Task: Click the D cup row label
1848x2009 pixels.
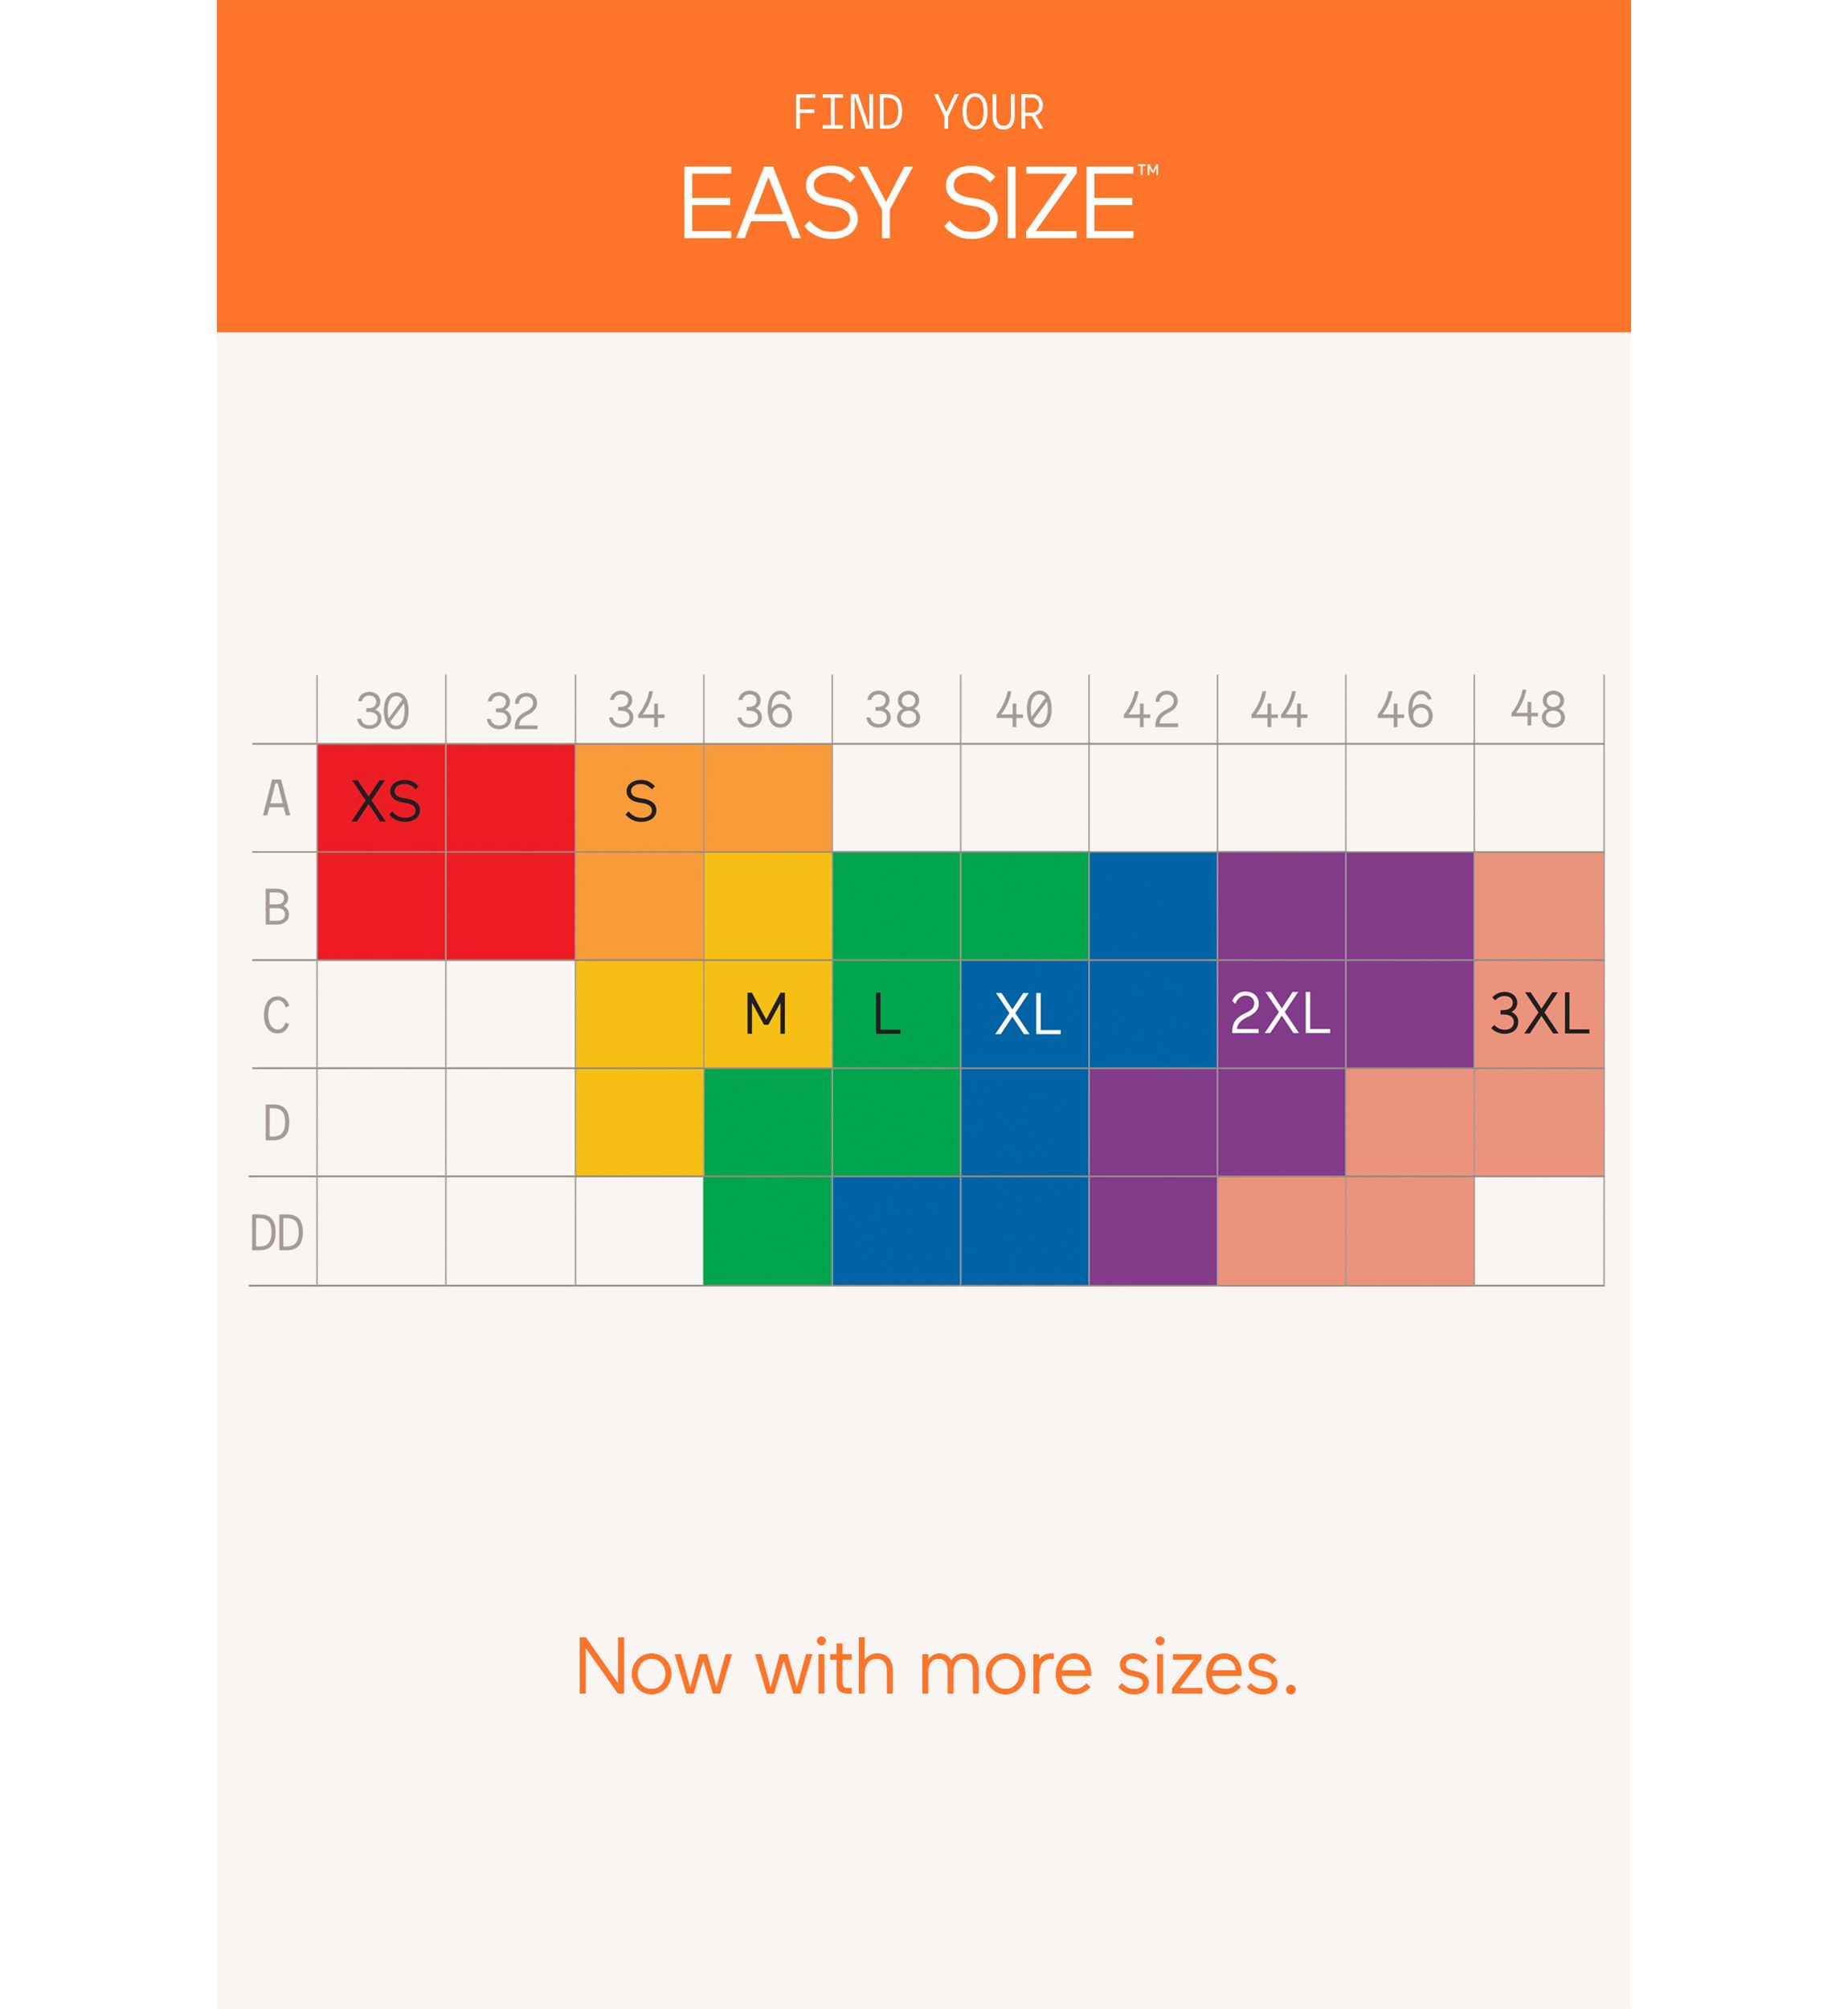Action: coord(277,1123)
